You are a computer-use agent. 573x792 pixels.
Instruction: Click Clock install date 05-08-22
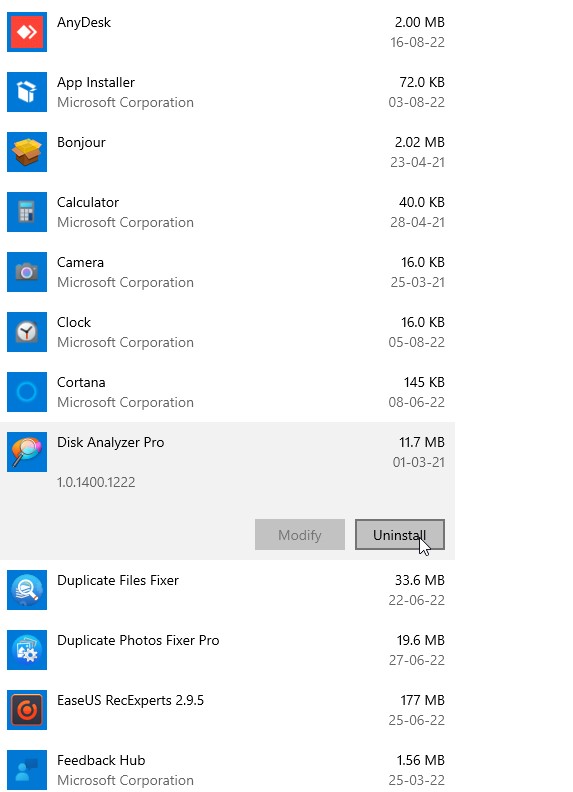[417, 342]
